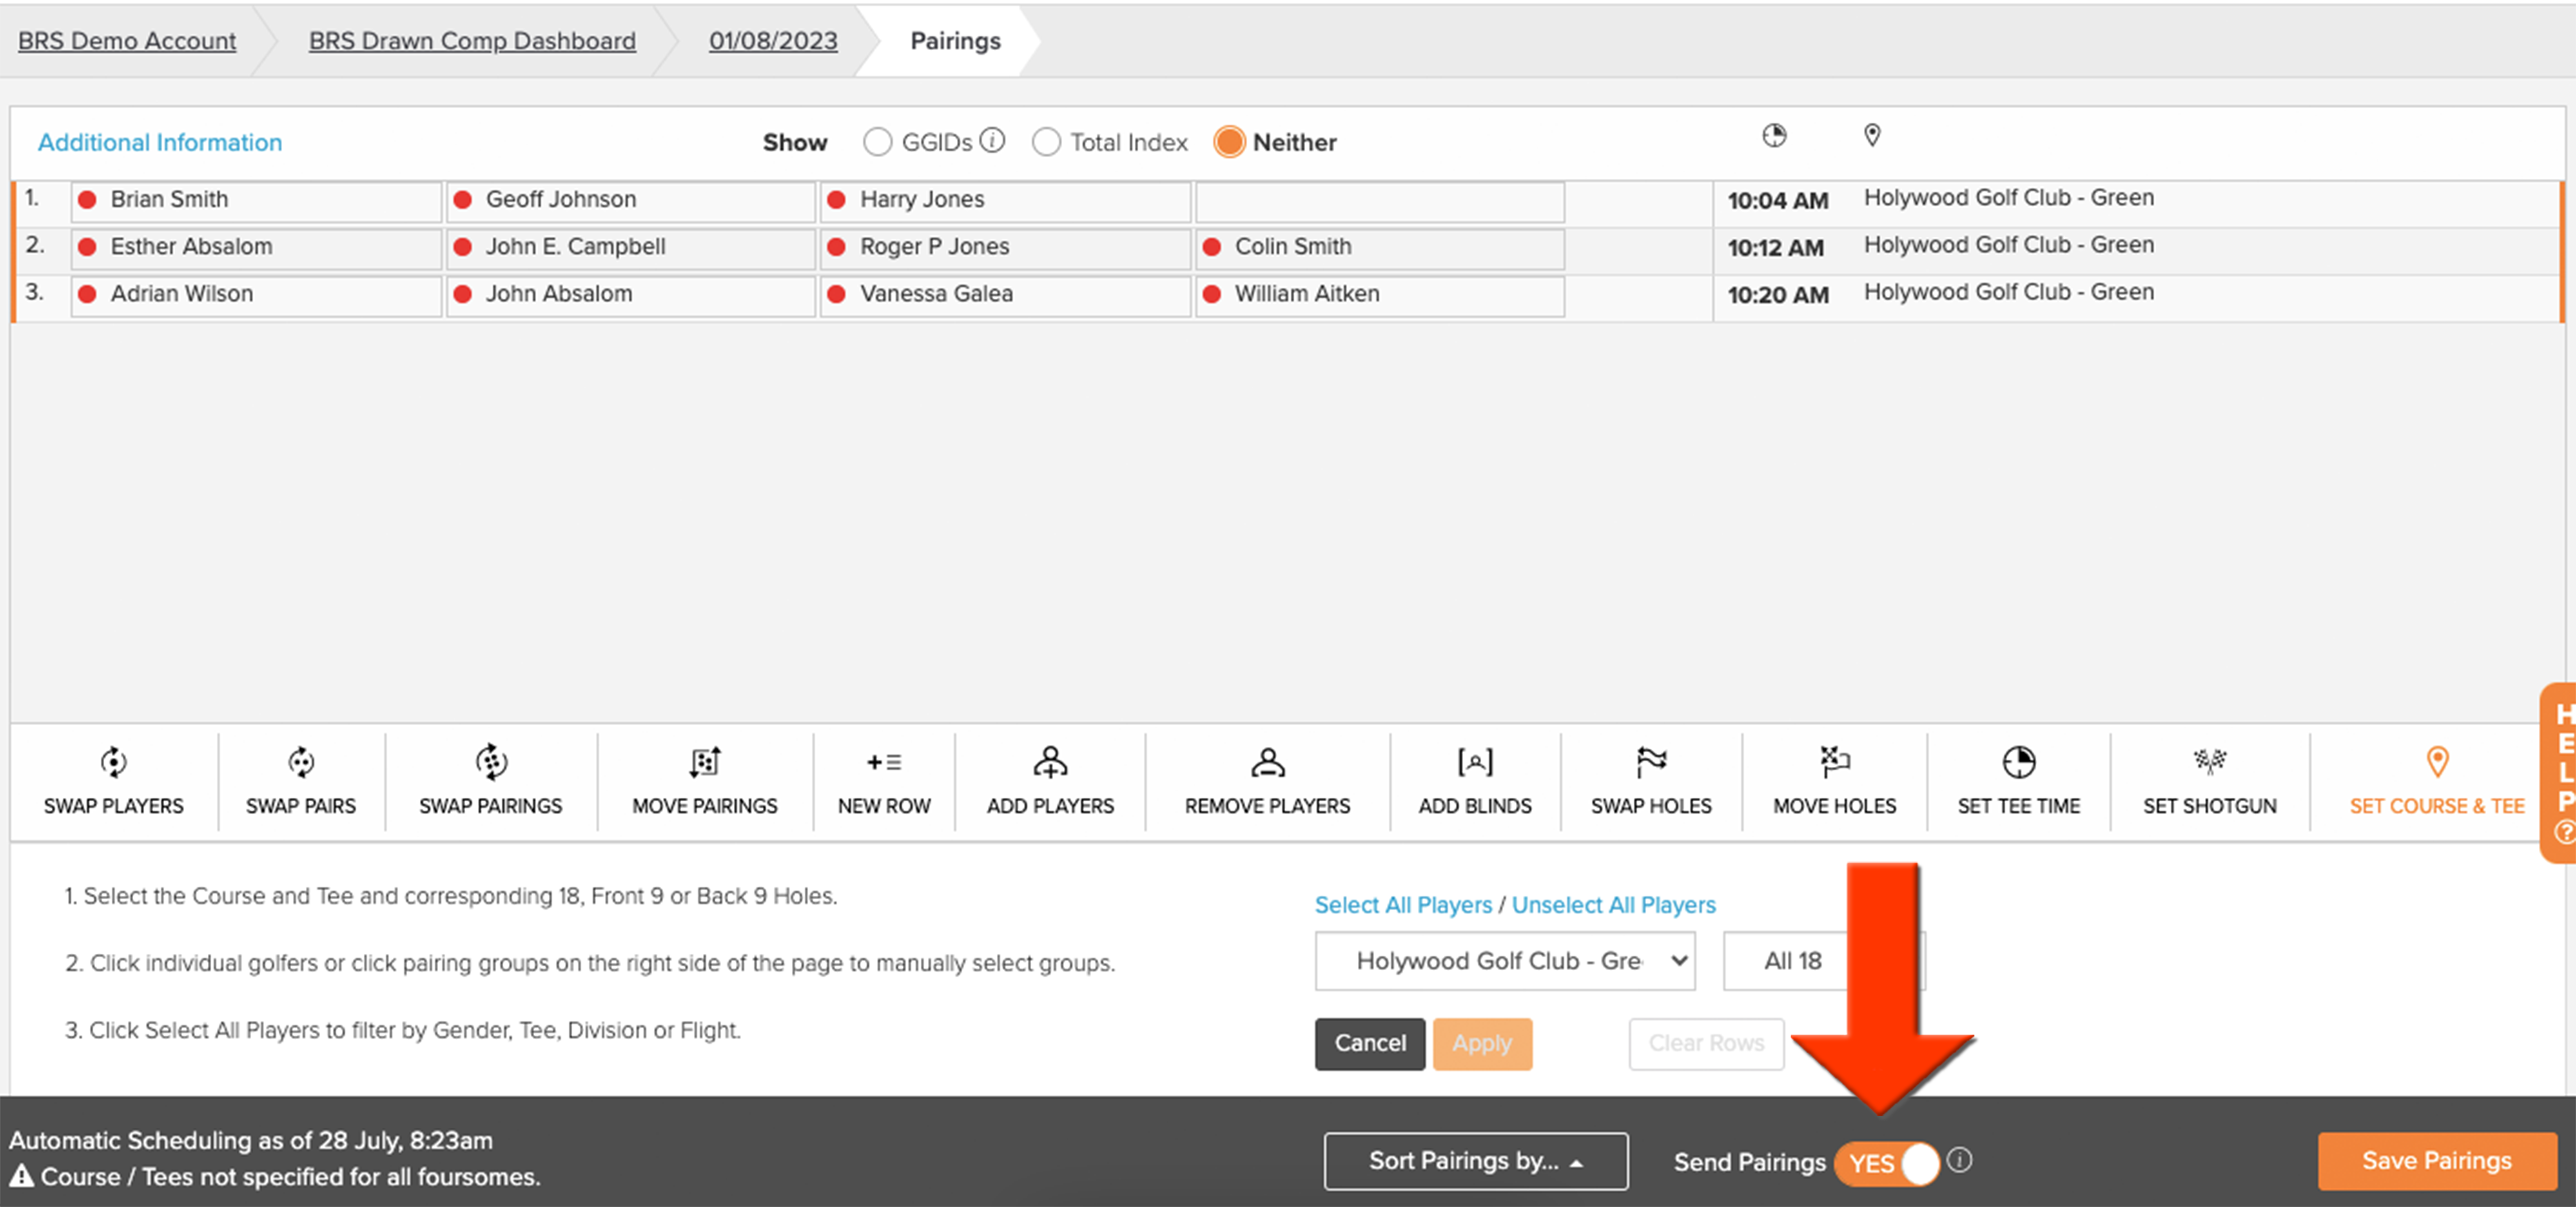Click the Send Pairings info icon
2576x1207 pixels.
pos(1960,1160)
